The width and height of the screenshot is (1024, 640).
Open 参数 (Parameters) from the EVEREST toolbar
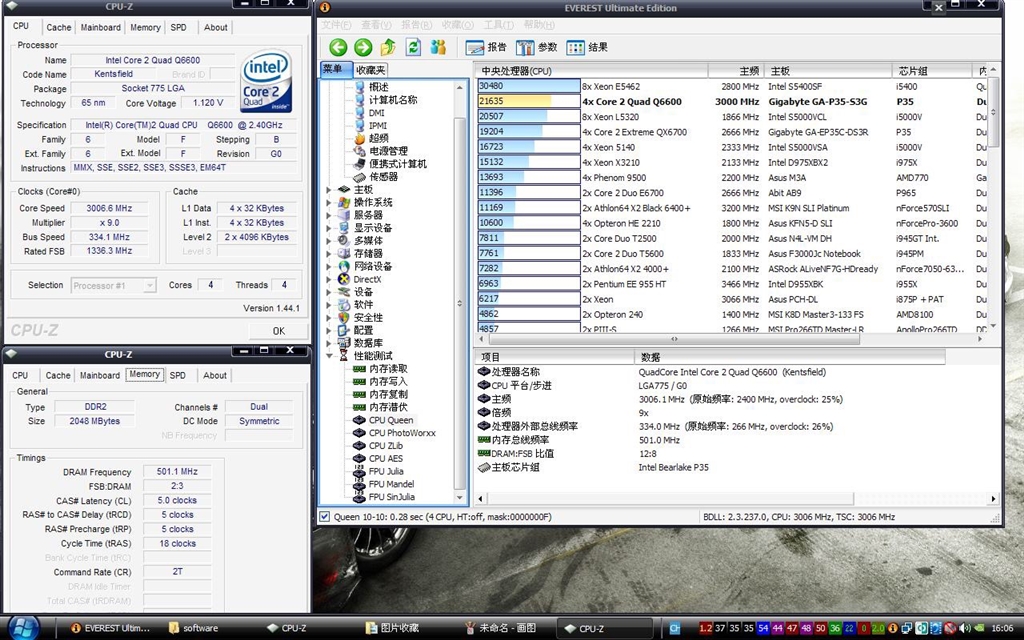click(536, 47)
